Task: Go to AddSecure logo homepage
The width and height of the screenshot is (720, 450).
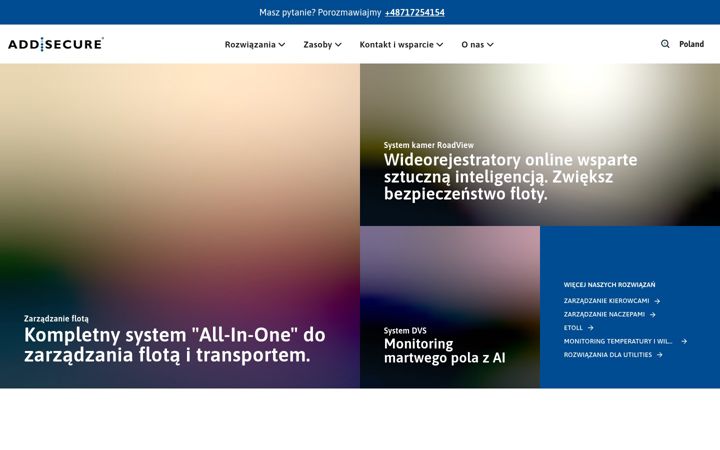Action: [x=56, y=44]
